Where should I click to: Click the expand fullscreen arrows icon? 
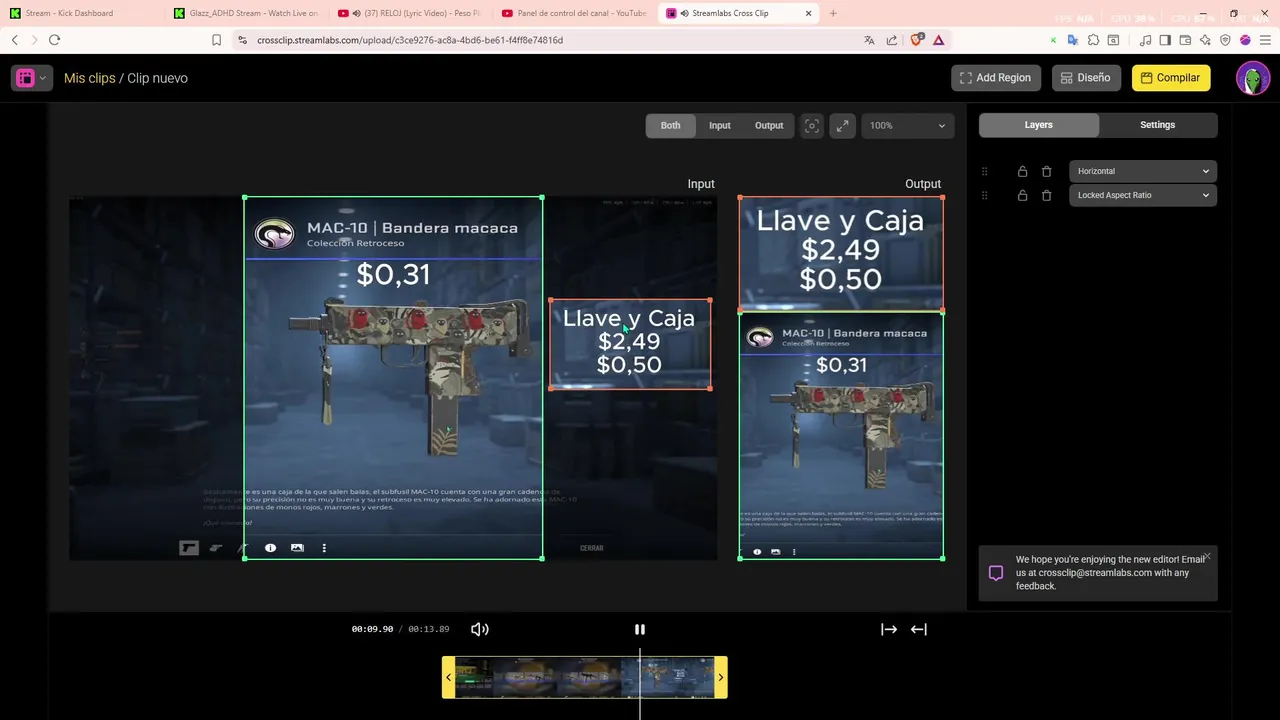pos(843,126)
